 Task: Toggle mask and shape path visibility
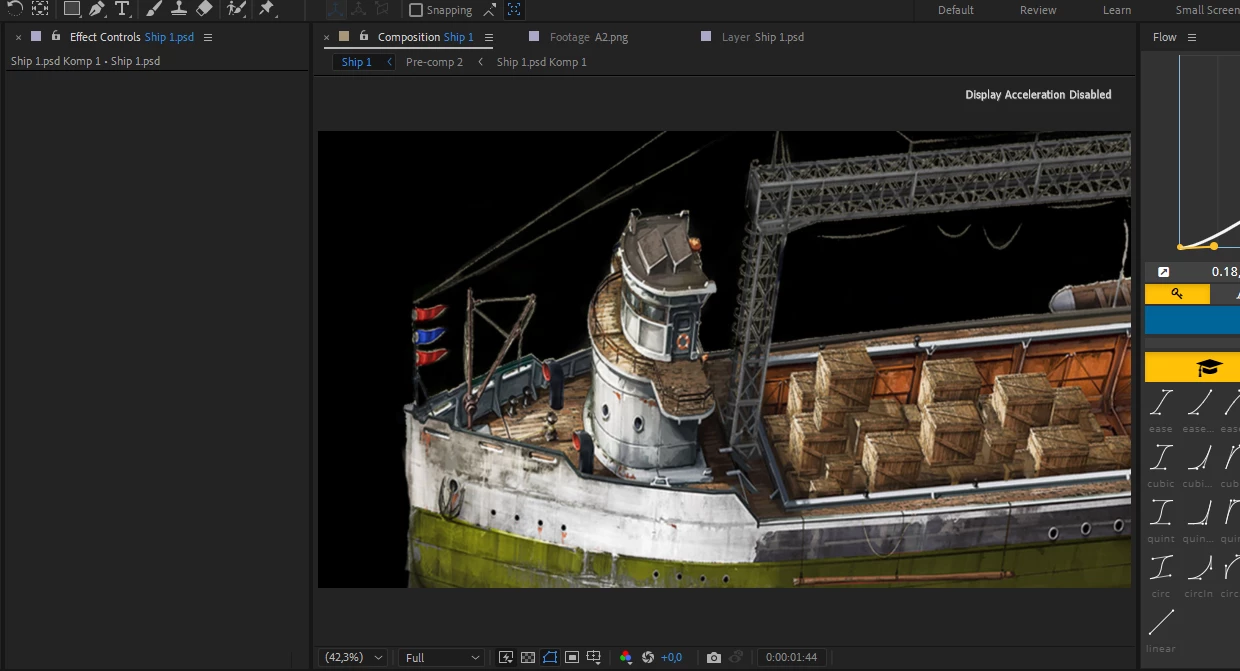pyautogui.click(x=550, y=657)
